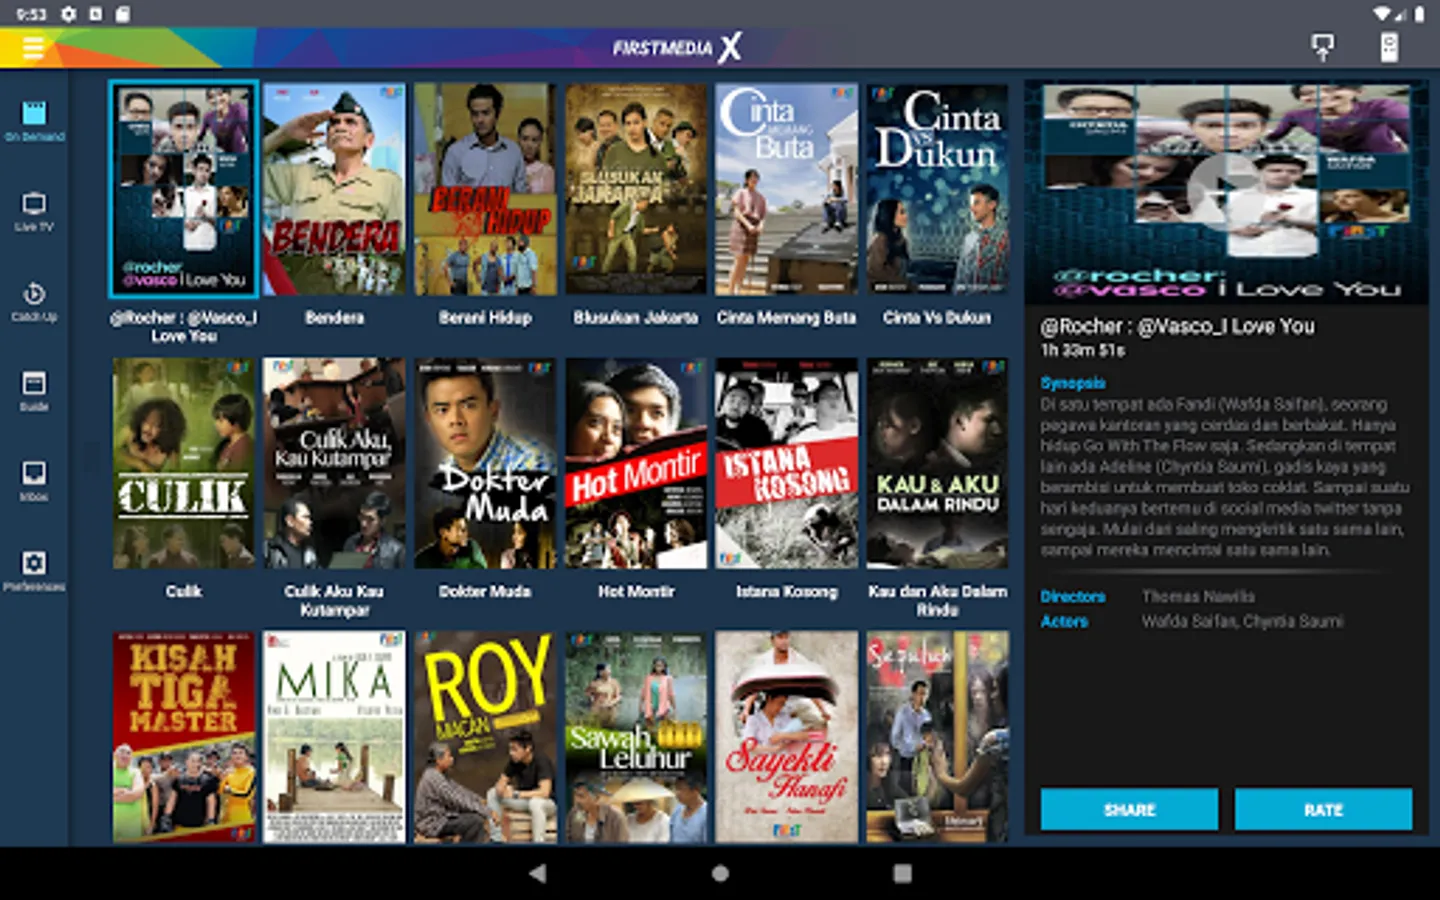Image resolution: width=1440 pixels, height=900 pixels.
Task: Select the Cinta Vs Dukun poster
Action: coord(937,189)
